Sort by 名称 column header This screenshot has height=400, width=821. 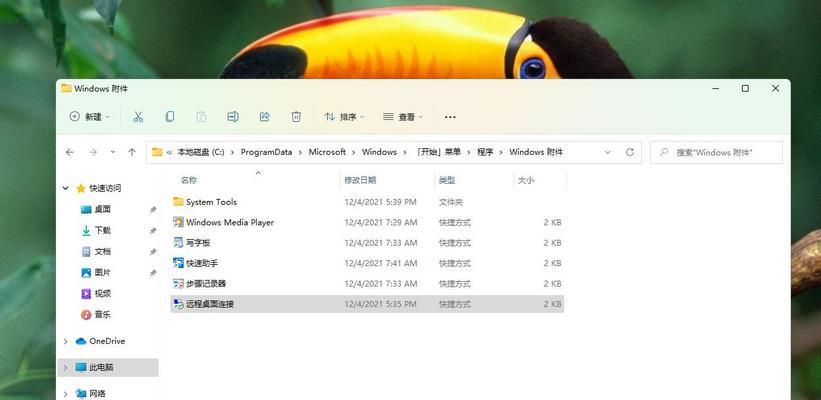pos(189,180)
